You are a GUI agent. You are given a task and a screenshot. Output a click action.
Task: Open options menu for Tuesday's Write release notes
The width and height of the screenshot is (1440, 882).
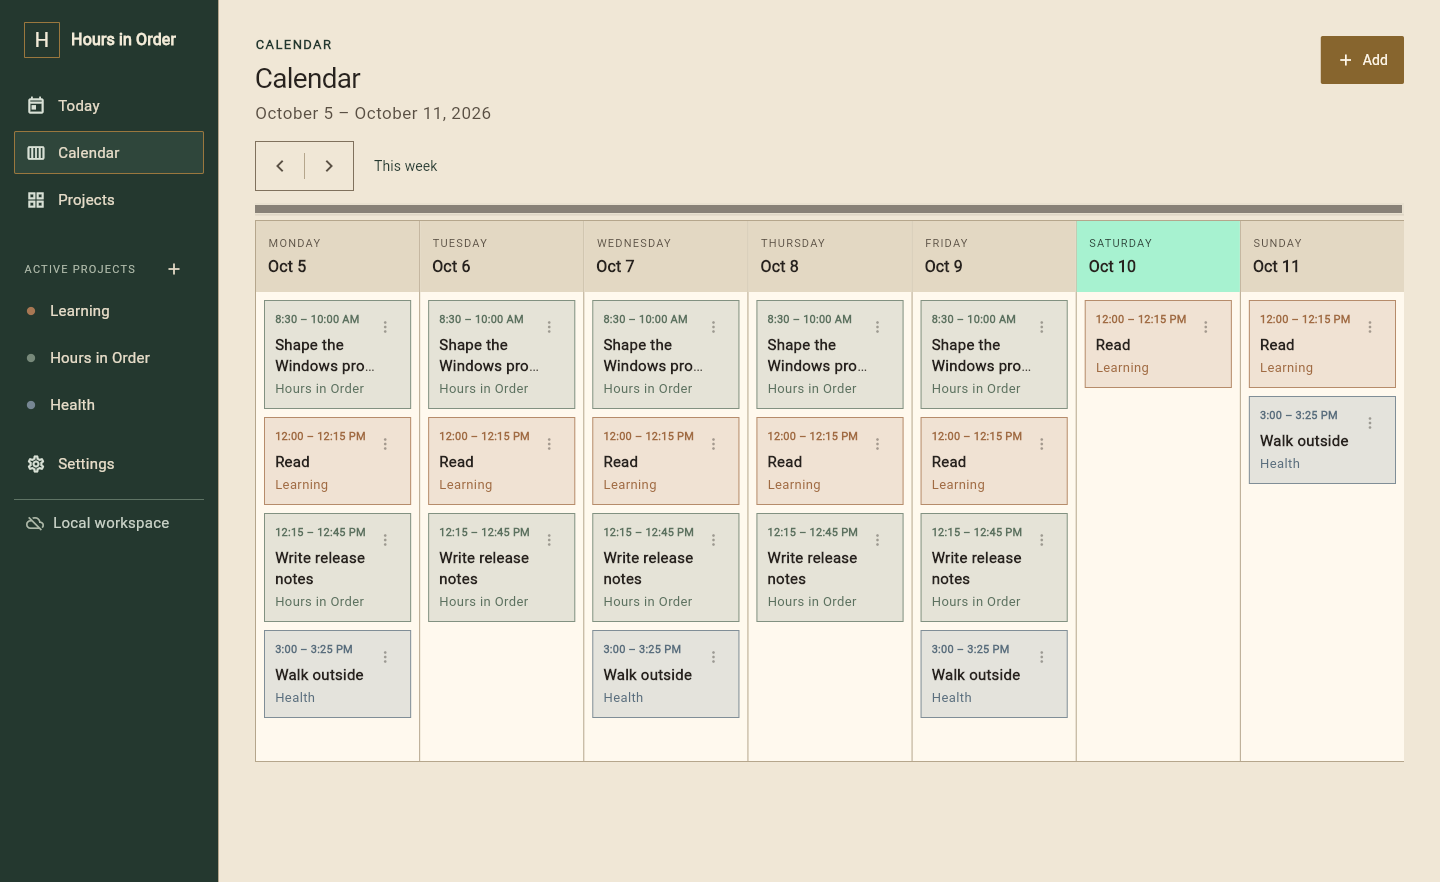click(x=549, y=540)
